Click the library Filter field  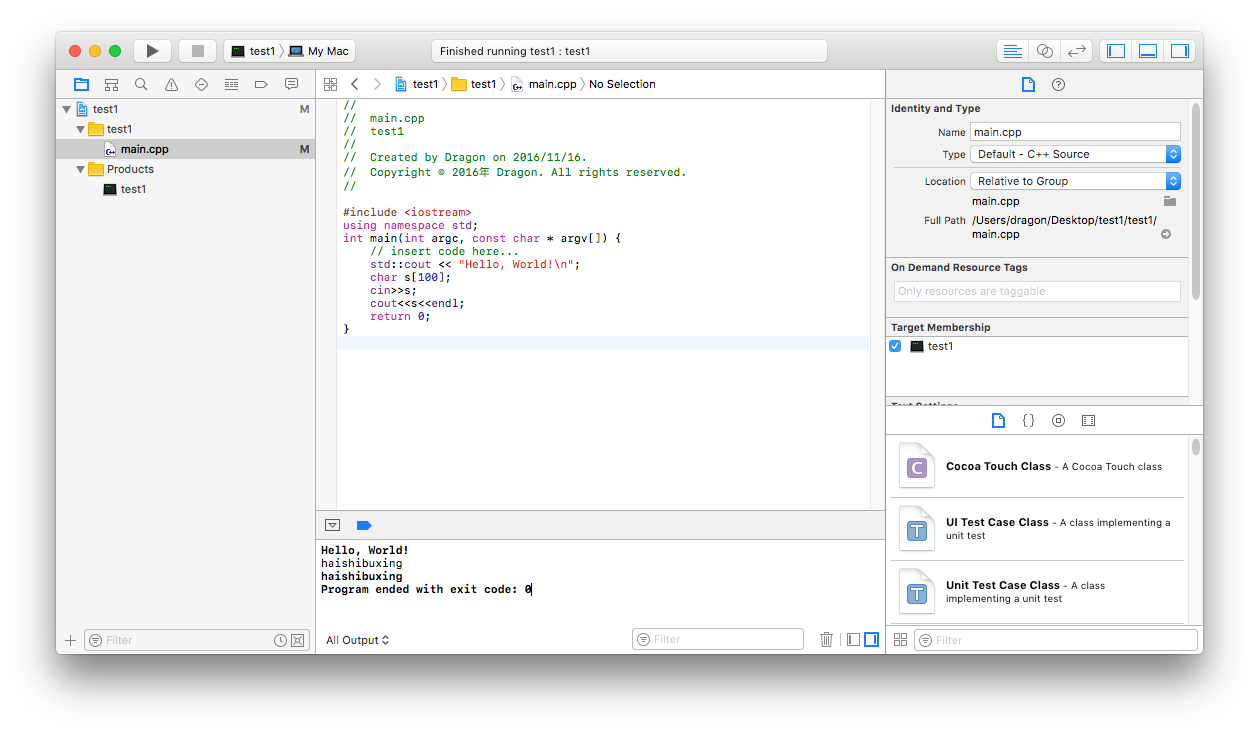[x=1056, y=640]
